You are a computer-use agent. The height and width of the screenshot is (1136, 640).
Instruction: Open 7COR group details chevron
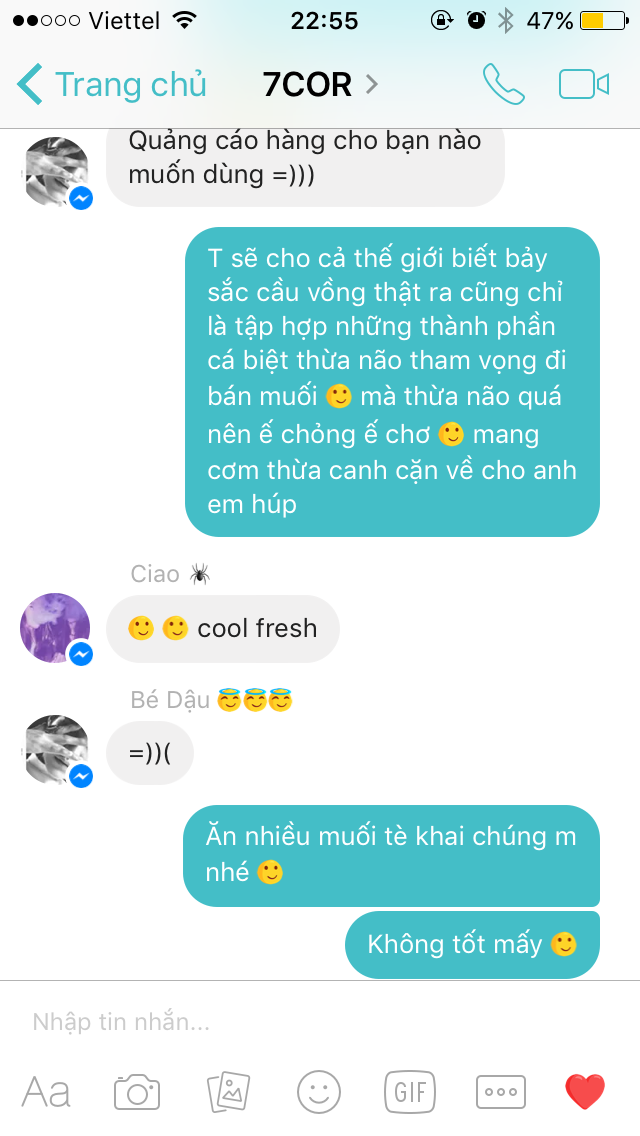pyautogui.click(x=372, y=85)
